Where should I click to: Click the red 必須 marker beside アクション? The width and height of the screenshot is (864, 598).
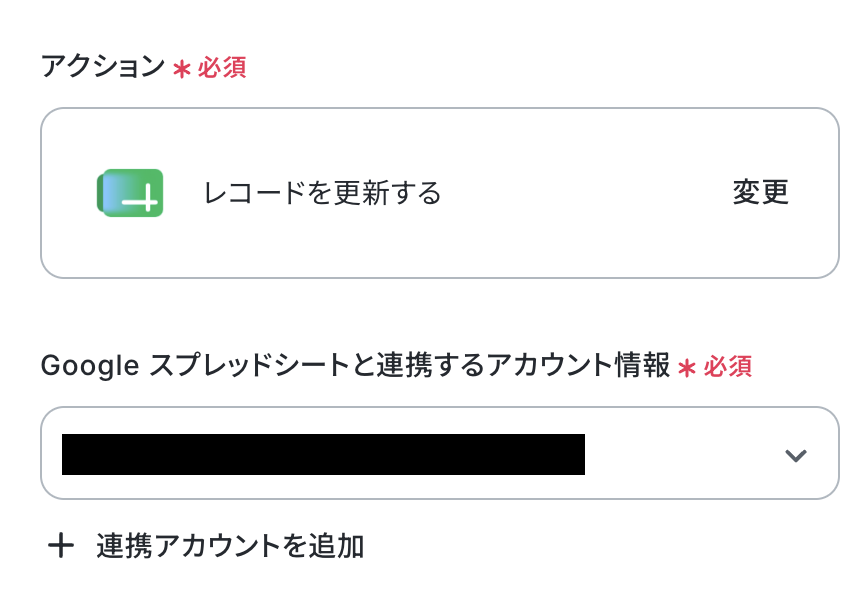(222, 68)
